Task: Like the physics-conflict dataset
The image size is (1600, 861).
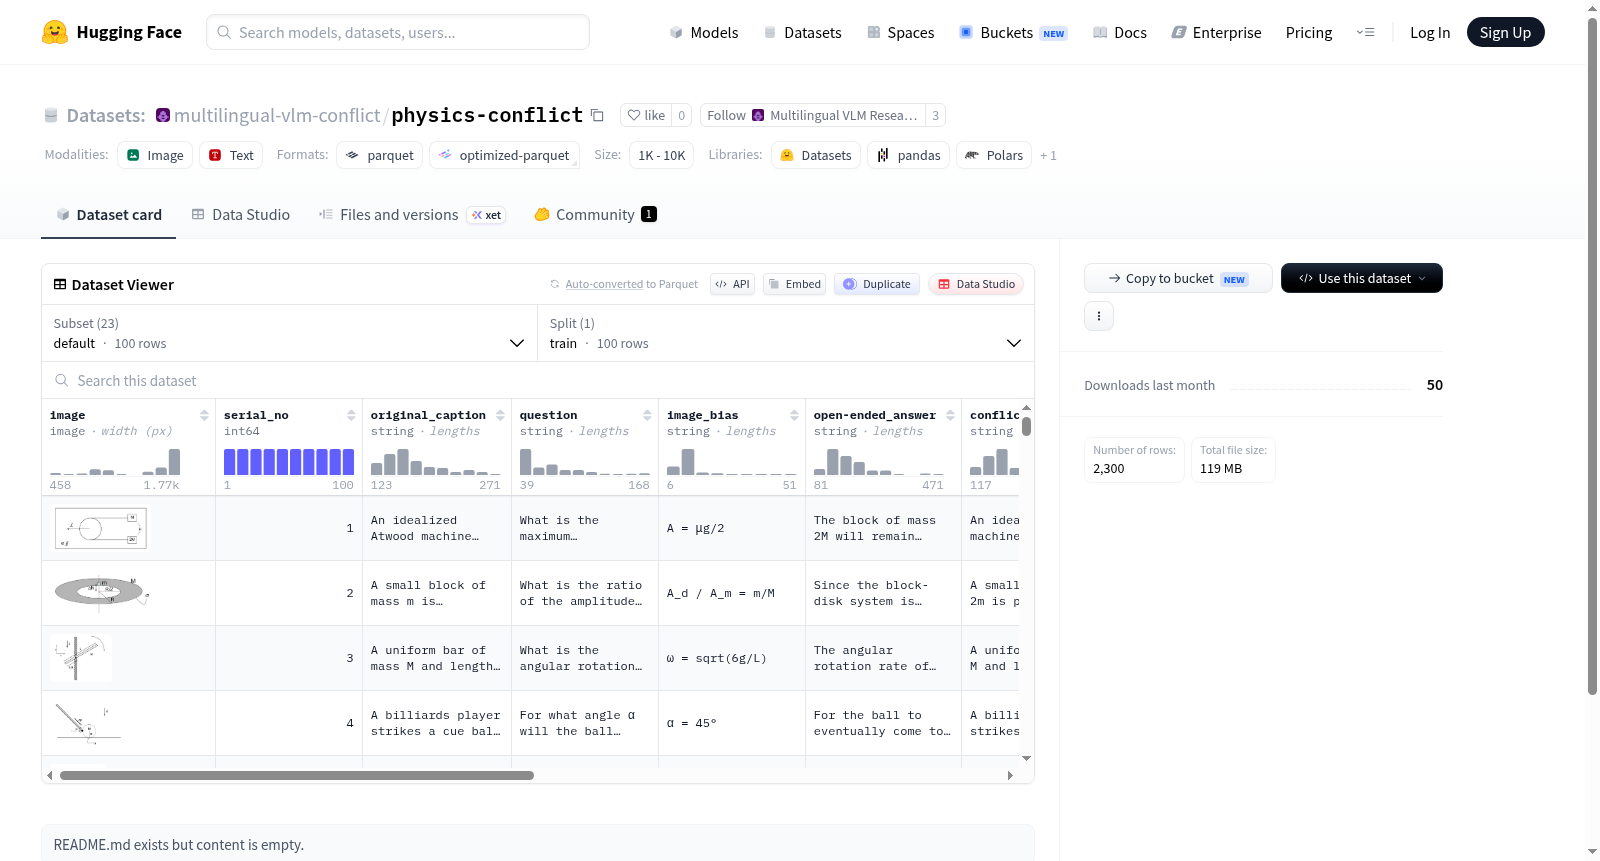Action: (x=646, y=115)
